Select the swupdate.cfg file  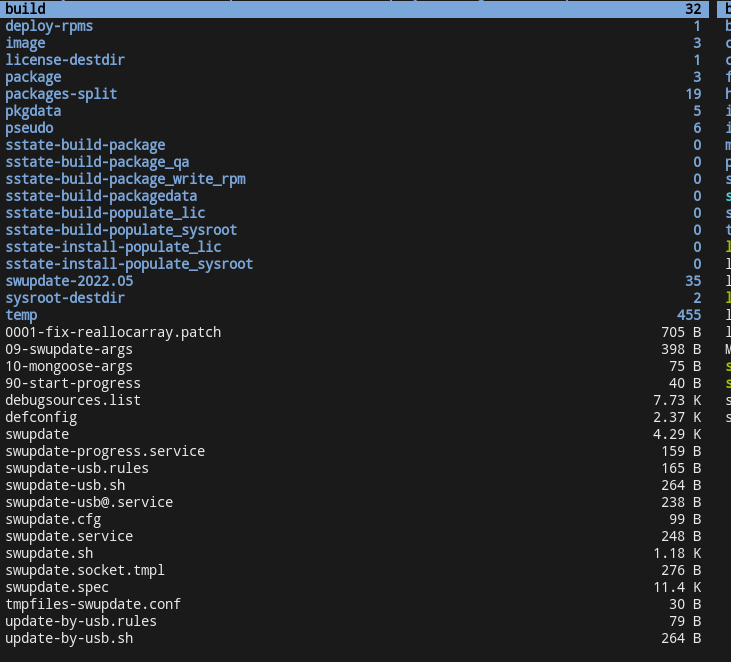[x=53, y=519]
